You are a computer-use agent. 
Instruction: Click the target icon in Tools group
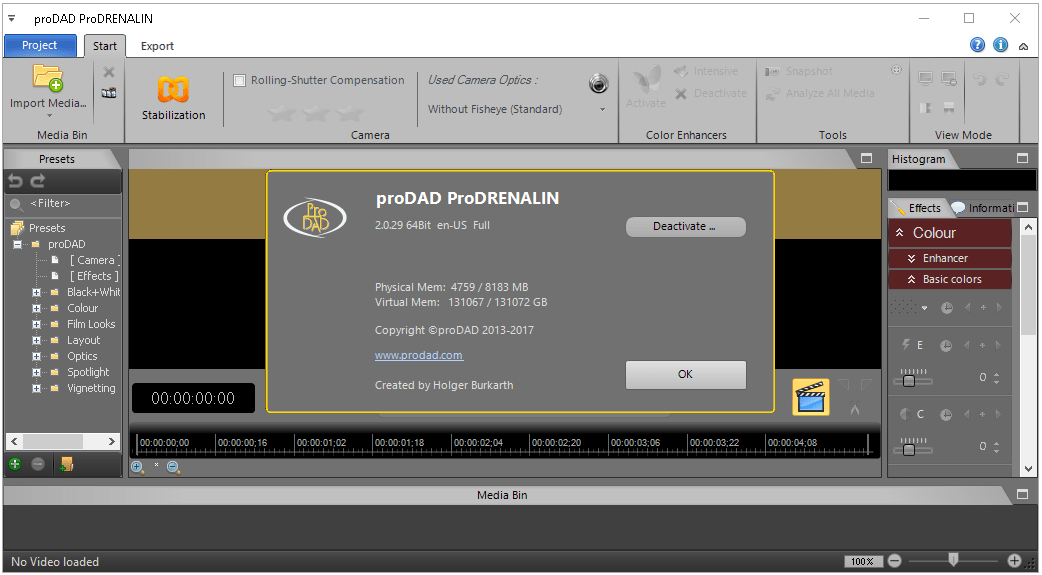[x=896, y=70]
